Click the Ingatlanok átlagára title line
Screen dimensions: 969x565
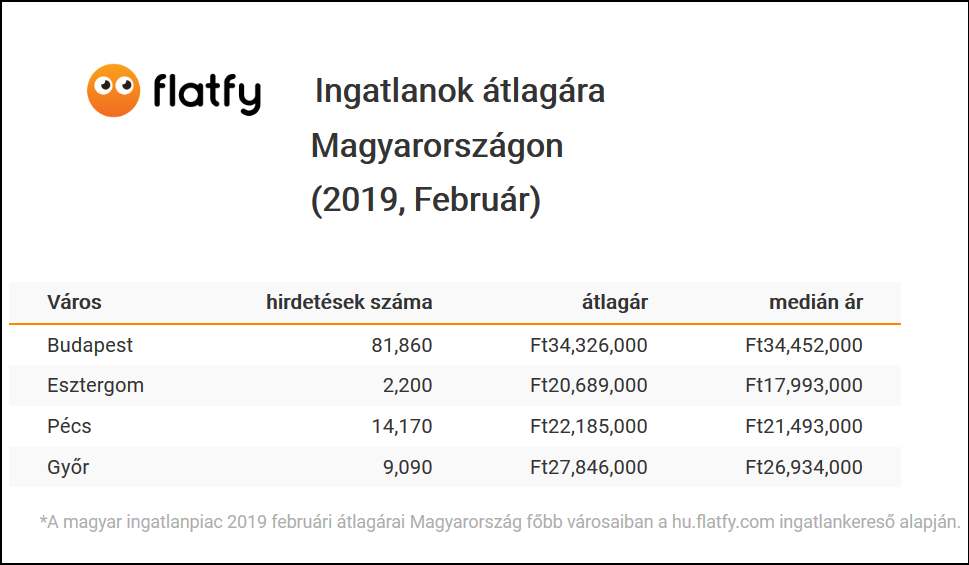click(460, 91)
